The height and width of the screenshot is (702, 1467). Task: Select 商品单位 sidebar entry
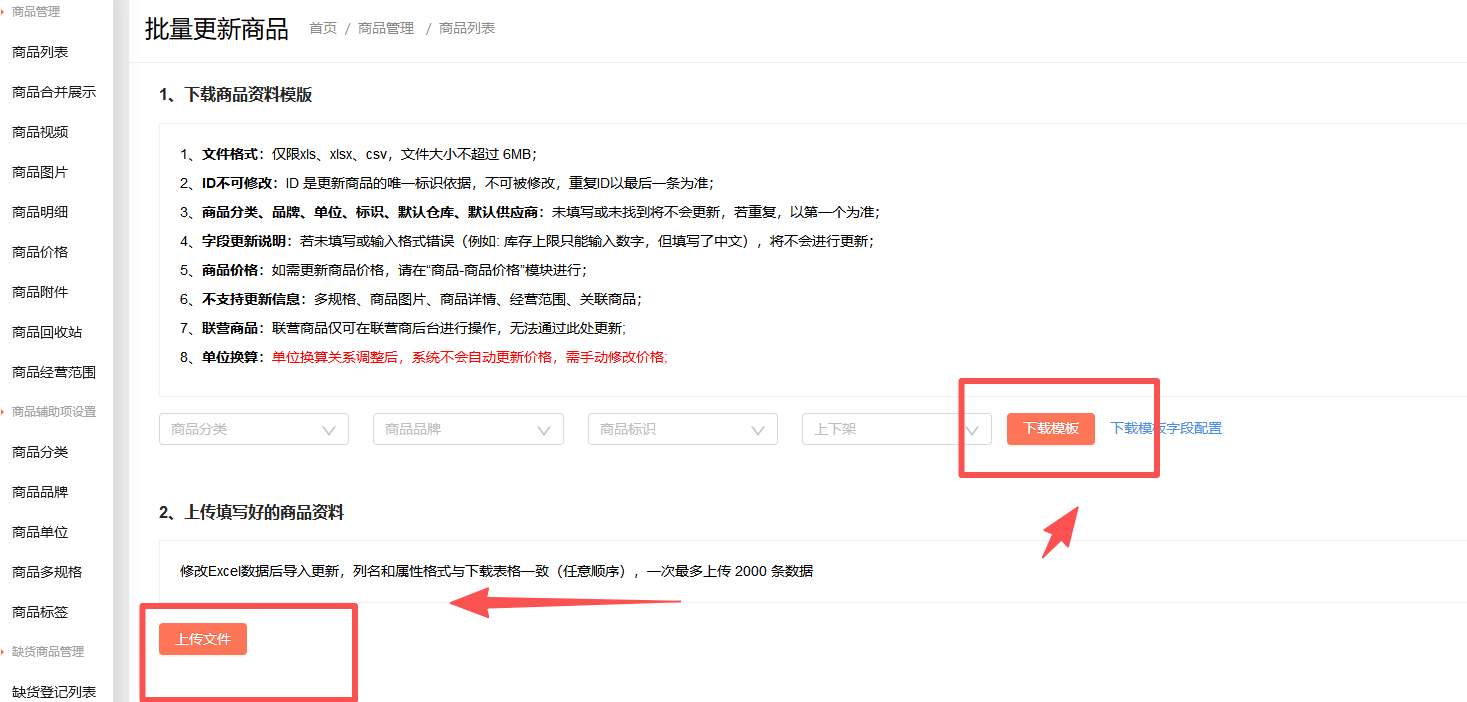coord(40,532)
